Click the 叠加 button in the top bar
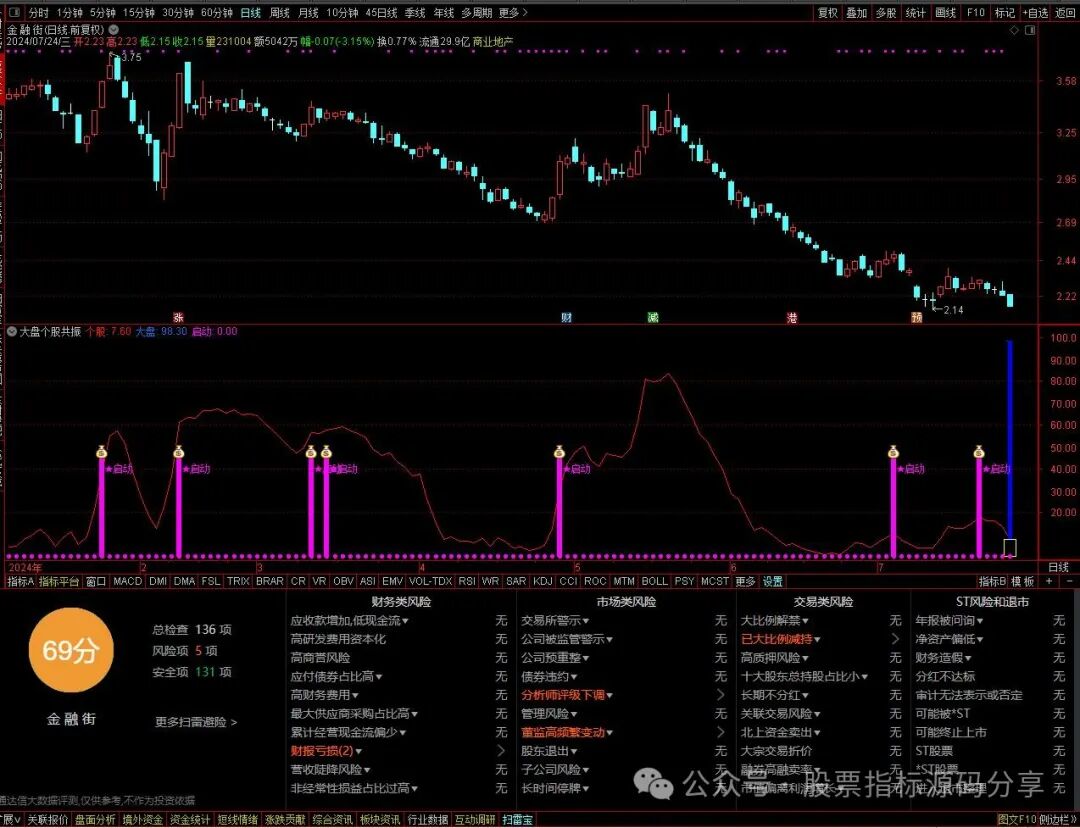 coord(856,12)
